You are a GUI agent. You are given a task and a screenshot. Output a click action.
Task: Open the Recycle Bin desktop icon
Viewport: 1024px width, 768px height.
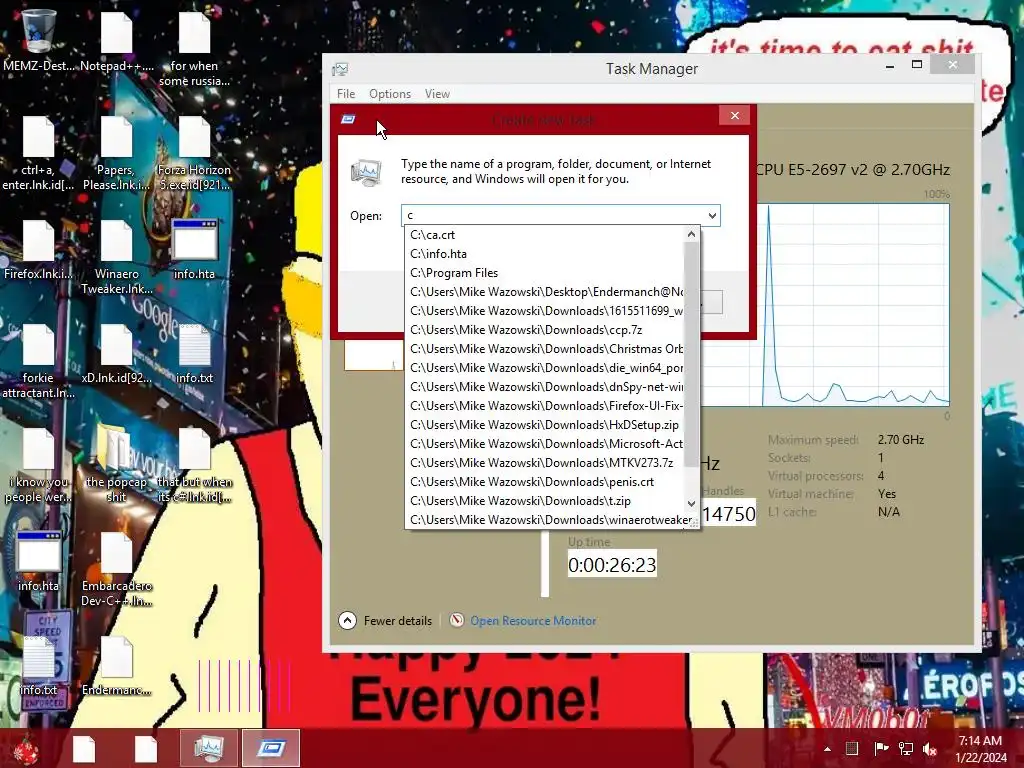(38, 31)
